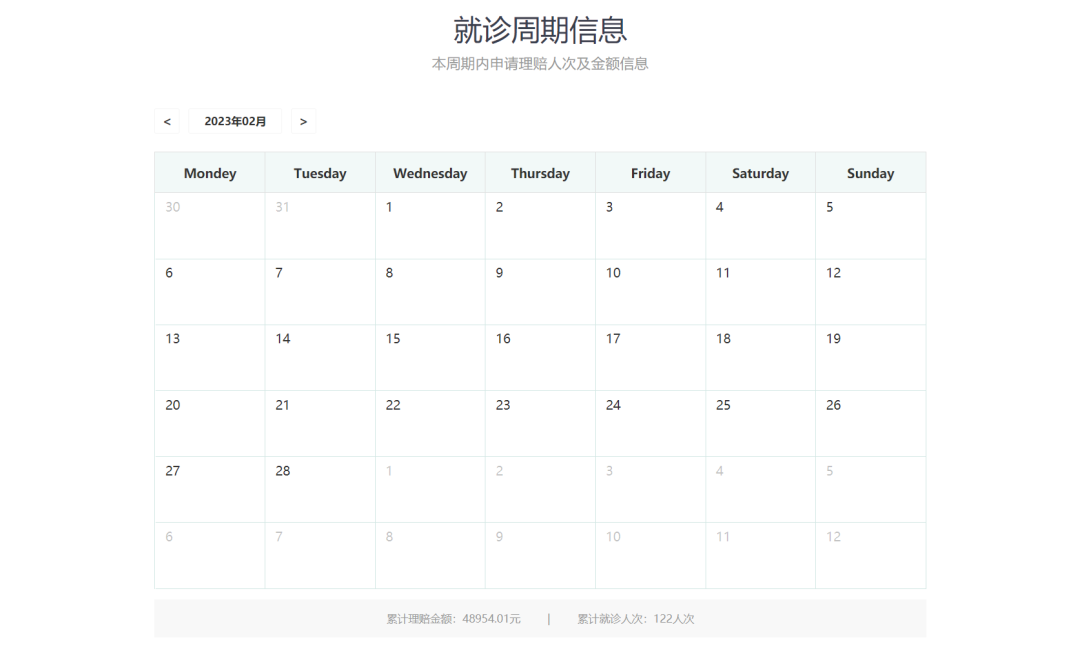Click the Thursday column header
The width and height of the screenshot is (1080, 651).
coord(541,173)
